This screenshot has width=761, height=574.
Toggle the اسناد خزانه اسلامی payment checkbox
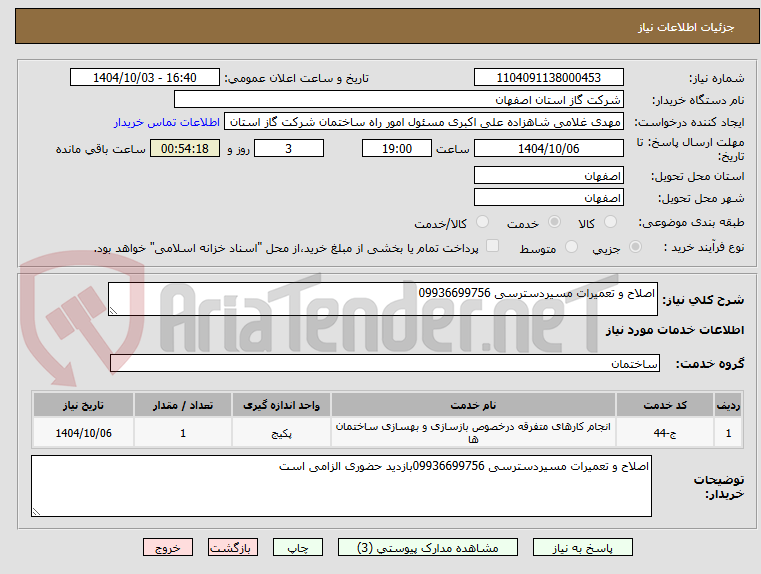click(492, 246)
